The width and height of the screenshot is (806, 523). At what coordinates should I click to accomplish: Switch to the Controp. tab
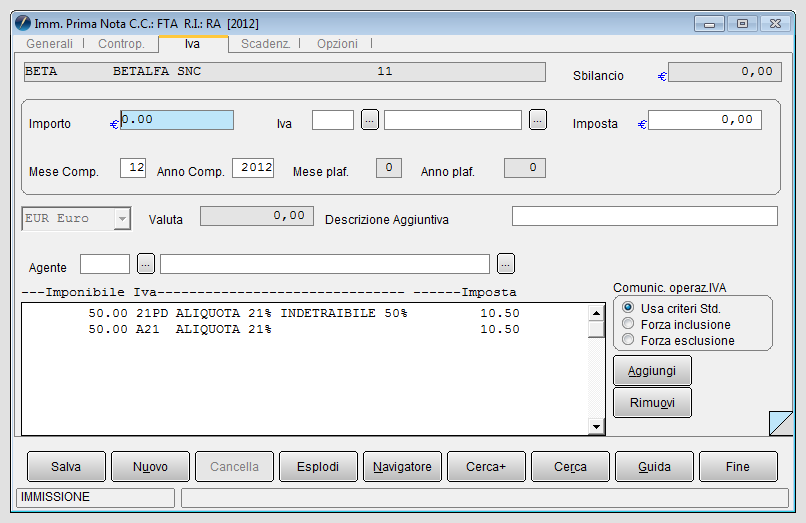[121, 44]
